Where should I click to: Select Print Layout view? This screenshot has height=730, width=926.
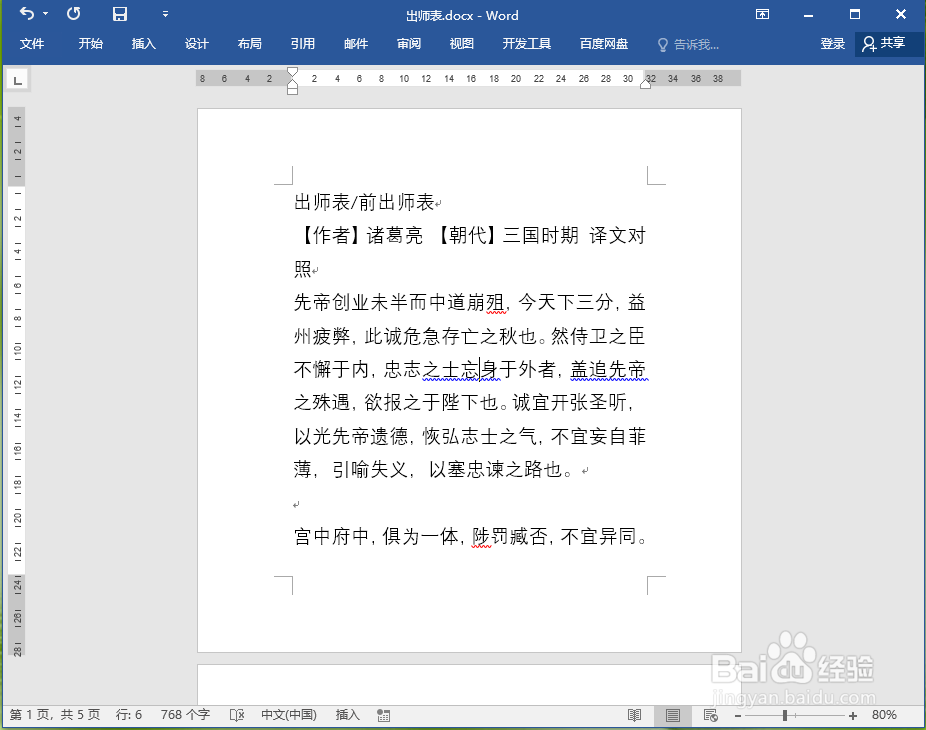(x=672, y=715)
